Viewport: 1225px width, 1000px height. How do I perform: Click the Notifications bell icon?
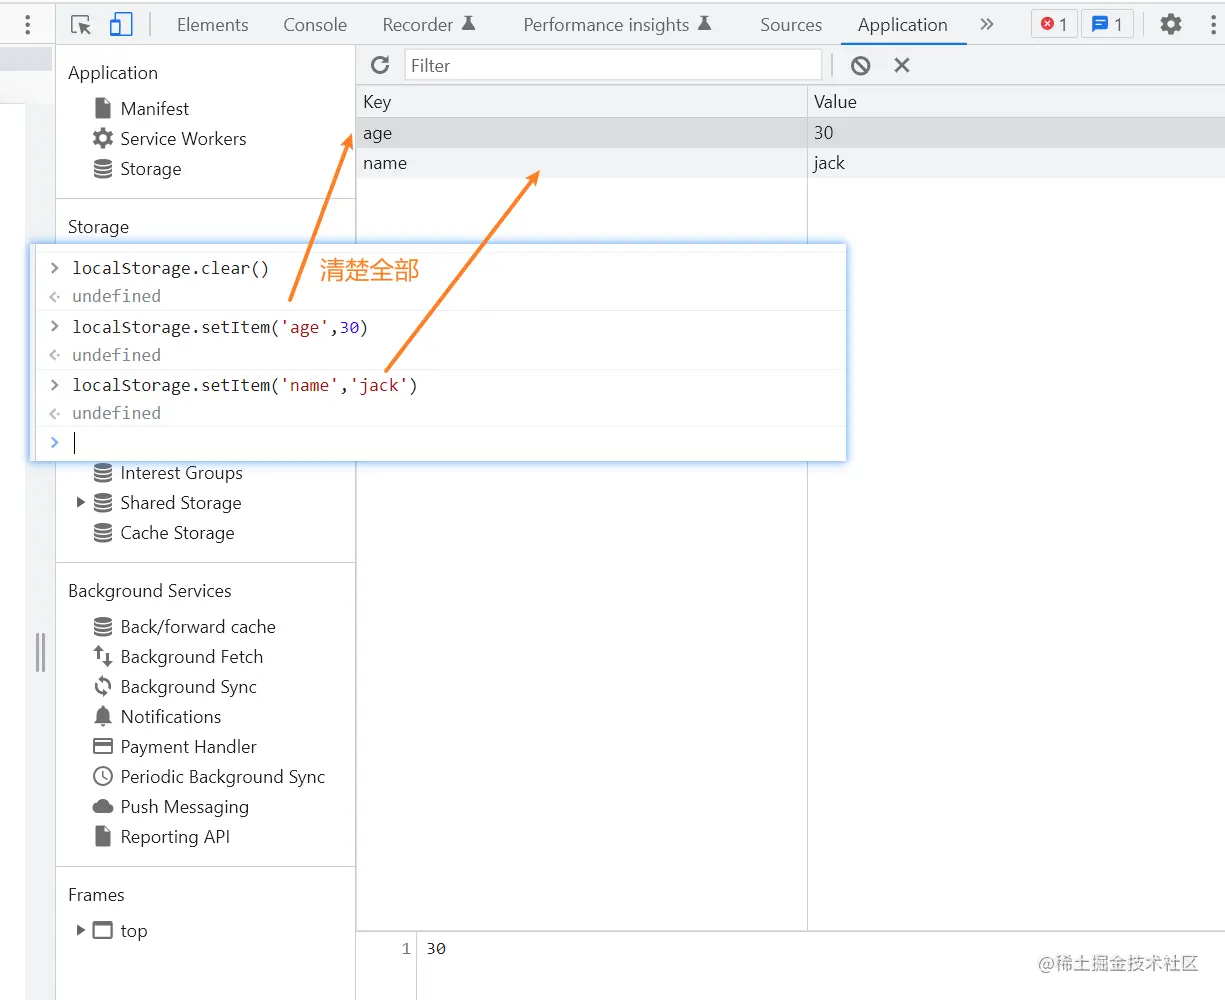(x=103, y=716)
